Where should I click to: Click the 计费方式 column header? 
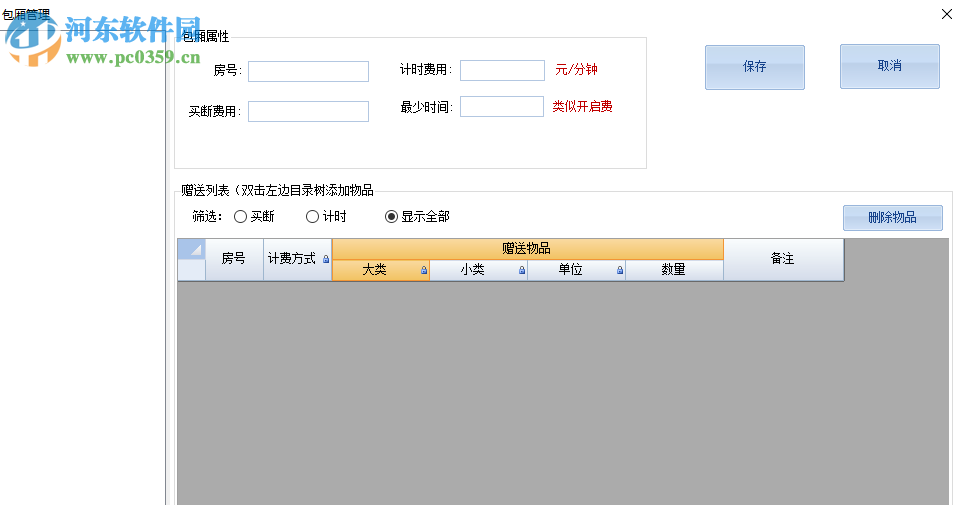[297, 259]
